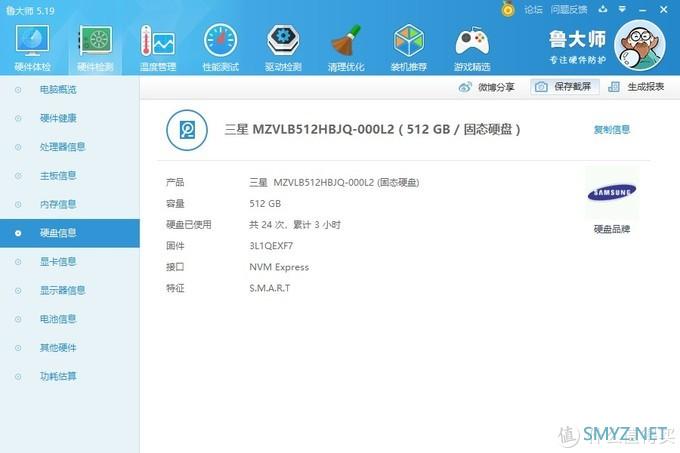This screenshot has height=453, width=680.
Task: Click the 保存截屏 save screenshot button
Action: coord(564,87)
